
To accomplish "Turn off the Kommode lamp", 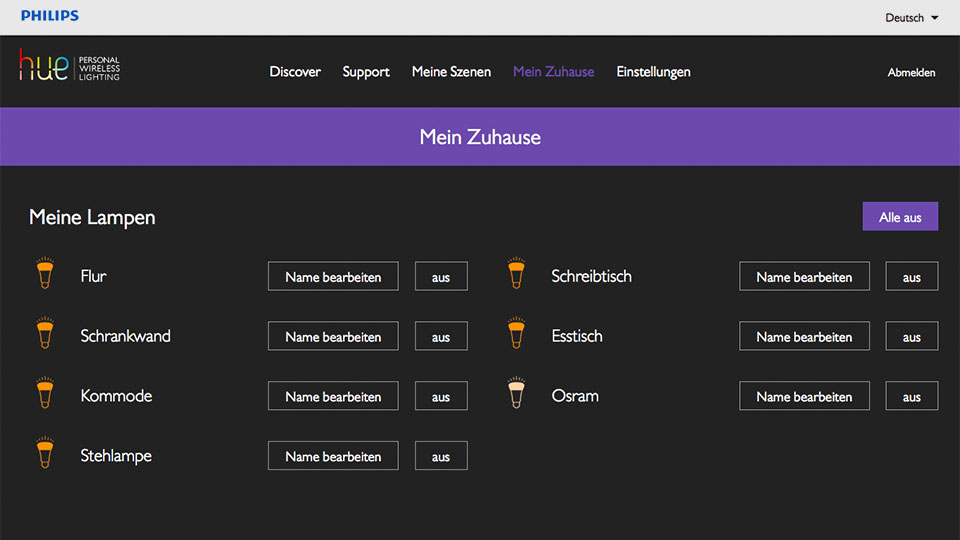I will pos(441,397).
